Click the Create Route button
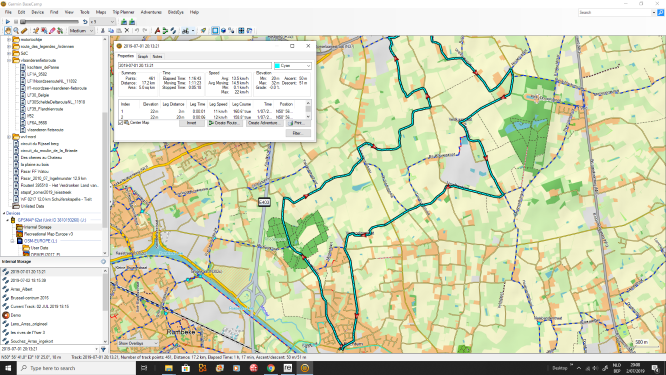This screenshot has width=666, height=375. coord(225,123)
